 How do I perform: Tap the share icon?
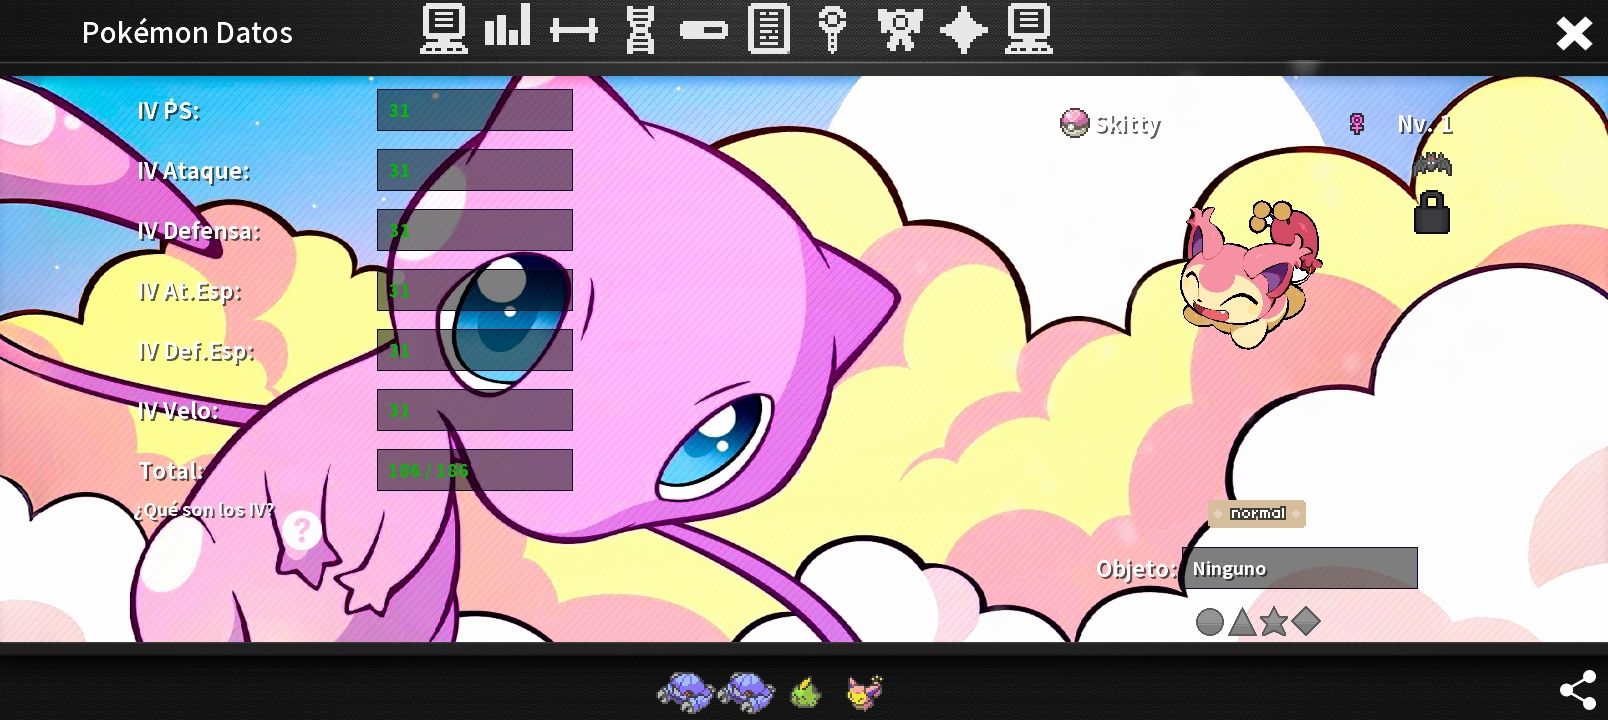pyautogui.click(x=1578, y=690)
